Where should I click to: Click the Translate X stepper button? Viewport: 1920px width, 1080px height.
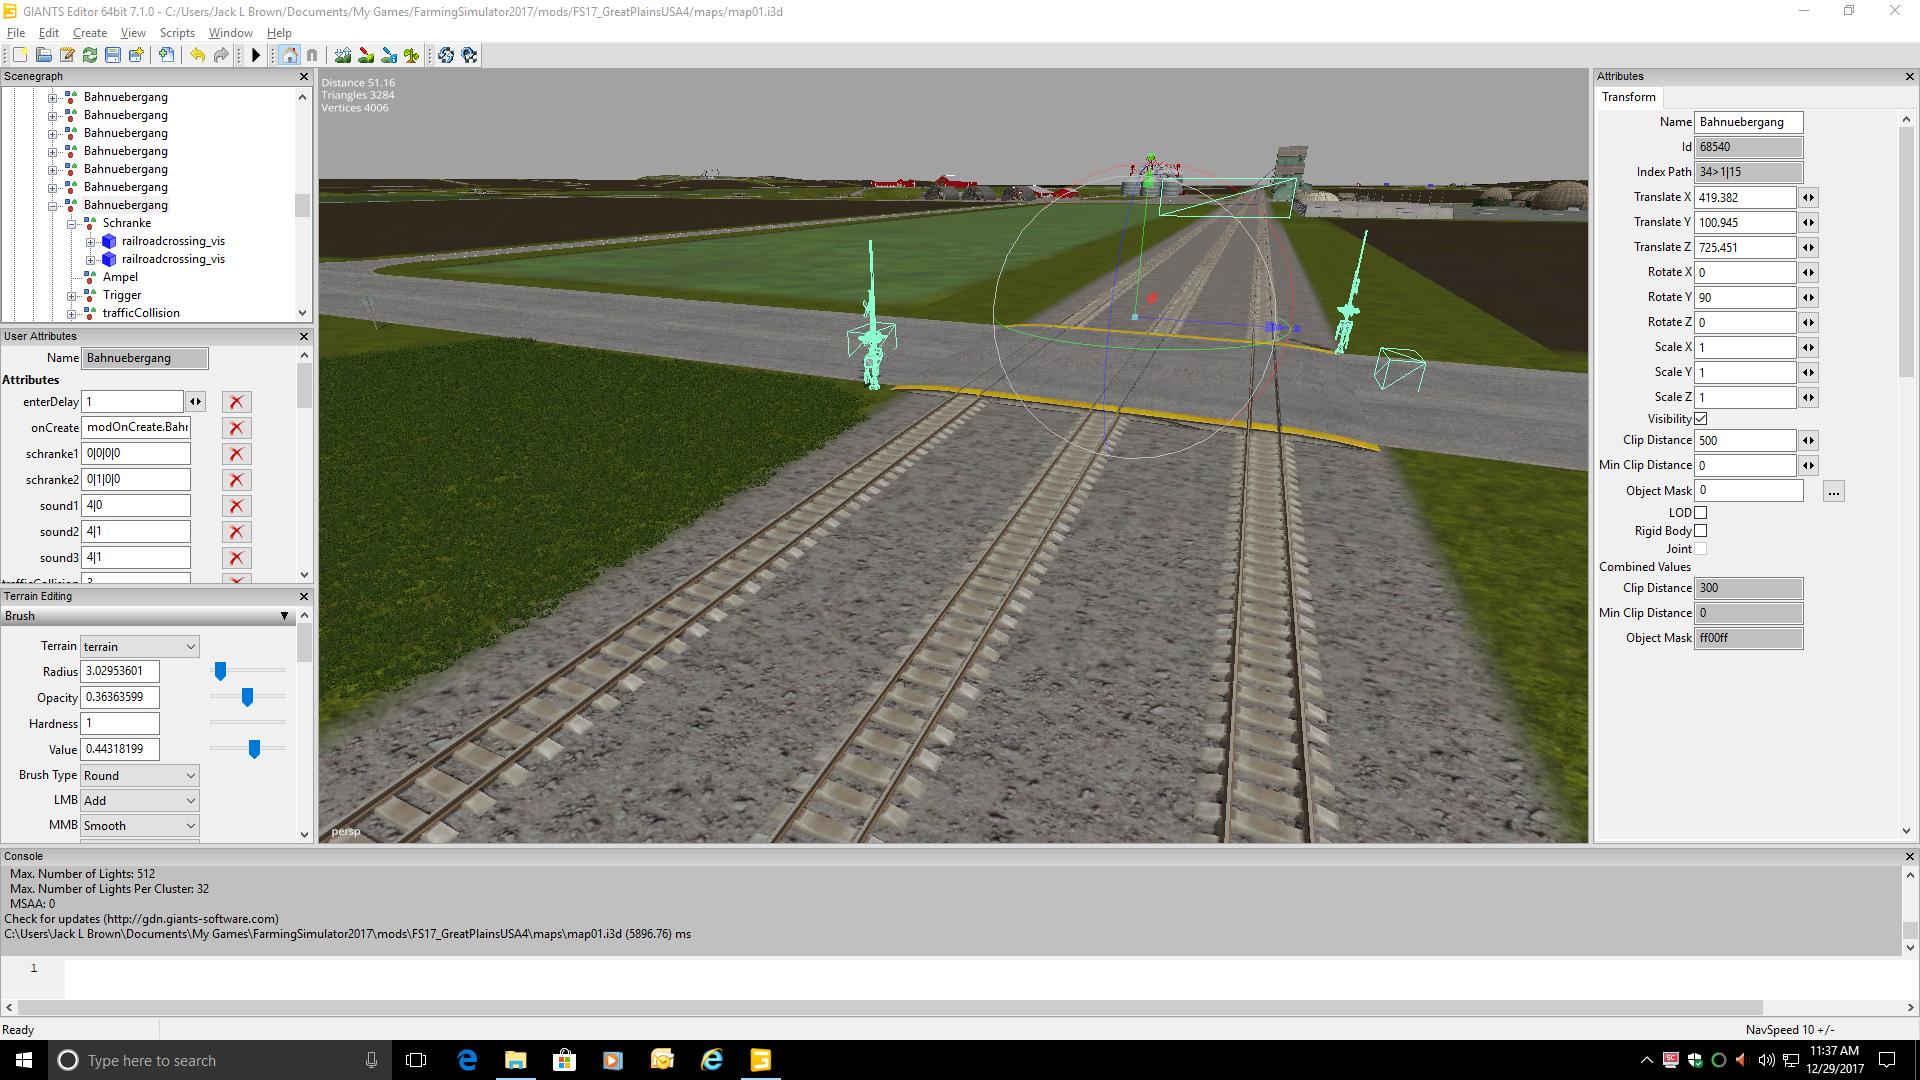[x=1808, y=198]
